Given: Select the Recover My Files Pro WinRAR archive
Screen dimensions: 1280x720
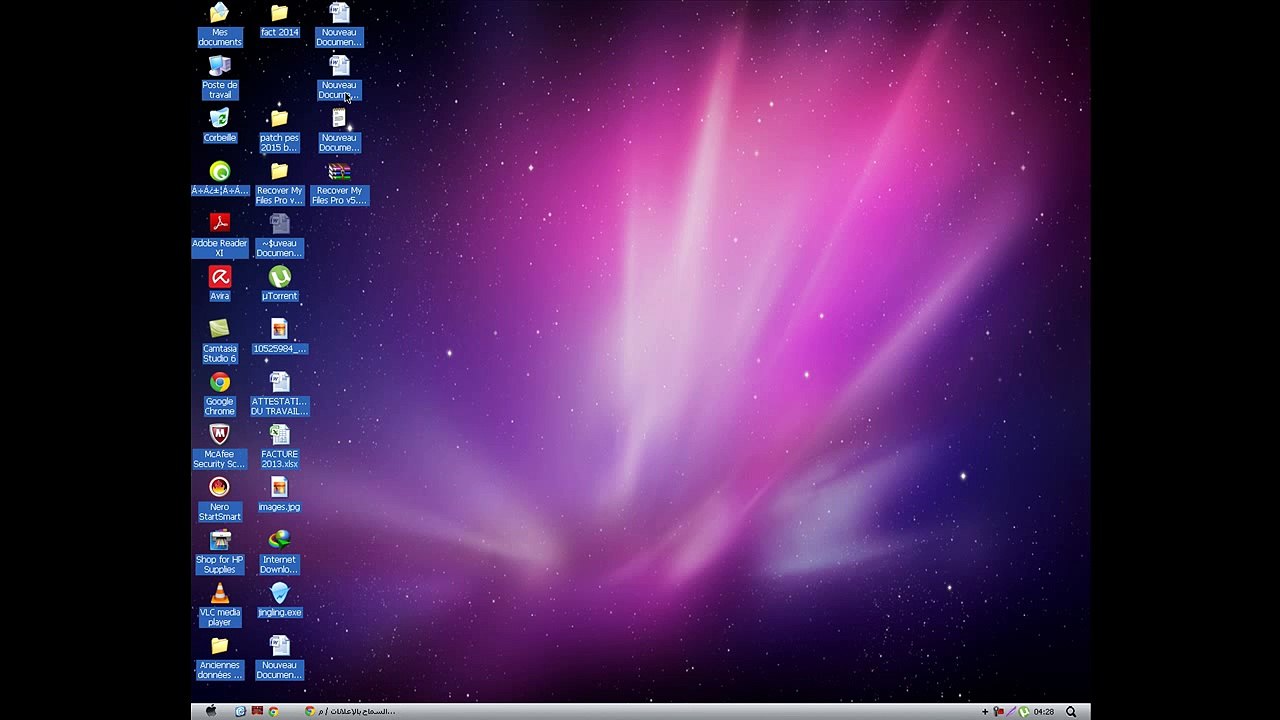Looking at the screenshot, I should point(339,184).
